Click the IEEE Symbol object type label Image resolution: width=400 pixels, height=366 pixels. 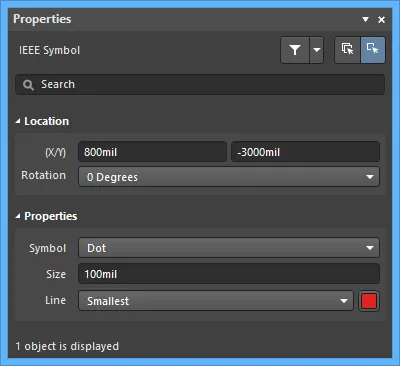click(50, 50)
